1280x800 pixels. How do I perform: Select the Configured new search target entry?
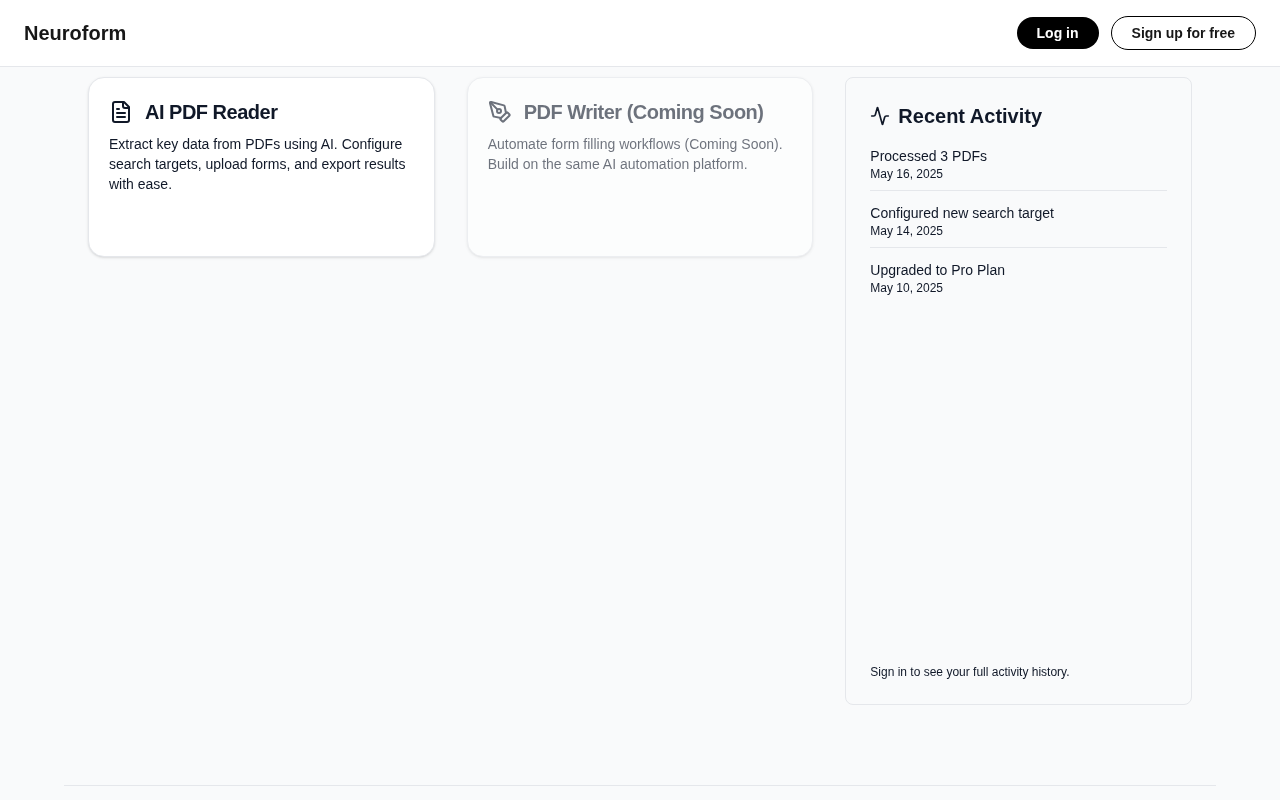[962, 213]
